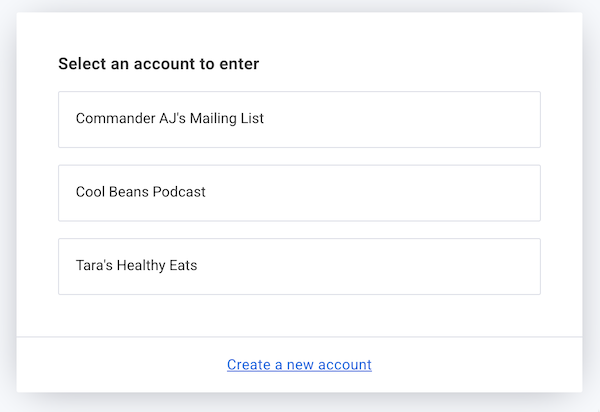
Task: Open Cool Beans Podcast
Action: coord(299,192)
